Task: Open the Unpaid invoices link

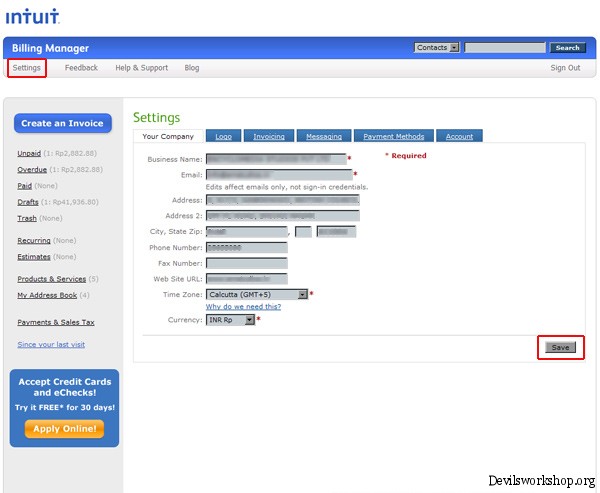Action: pos(29,153)
